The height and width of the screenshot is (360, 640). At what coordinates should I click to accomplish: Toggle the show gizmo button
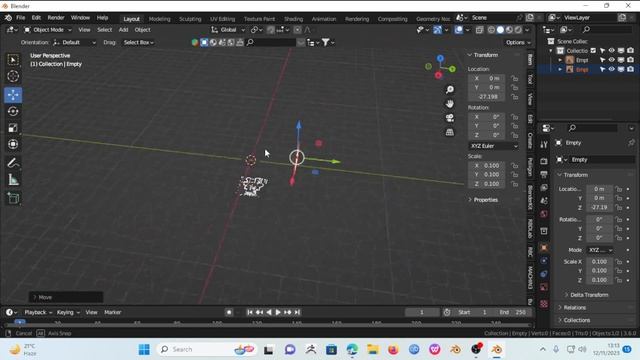pyautogui.click(x=437, y=30)
